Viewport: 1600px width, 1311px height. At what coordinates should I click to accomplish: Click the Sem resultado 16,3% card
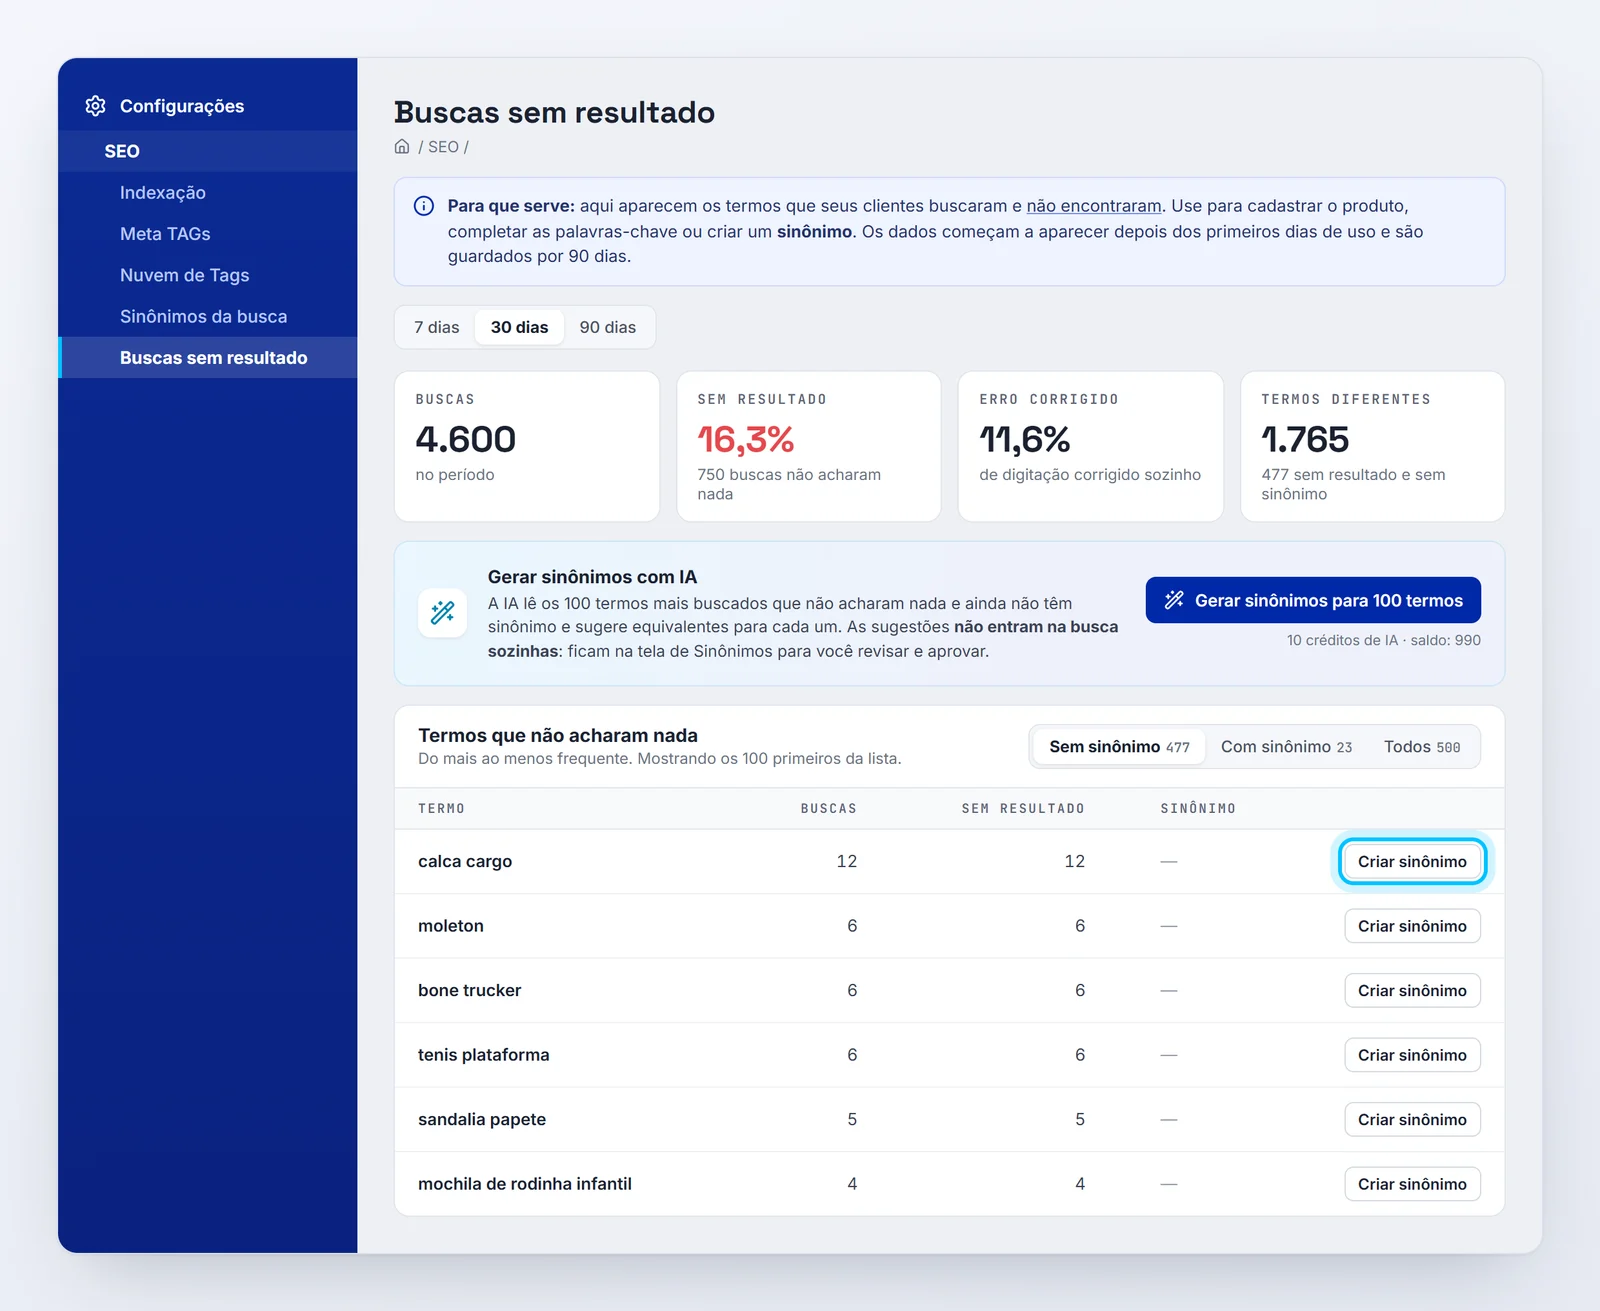(809, 446)
